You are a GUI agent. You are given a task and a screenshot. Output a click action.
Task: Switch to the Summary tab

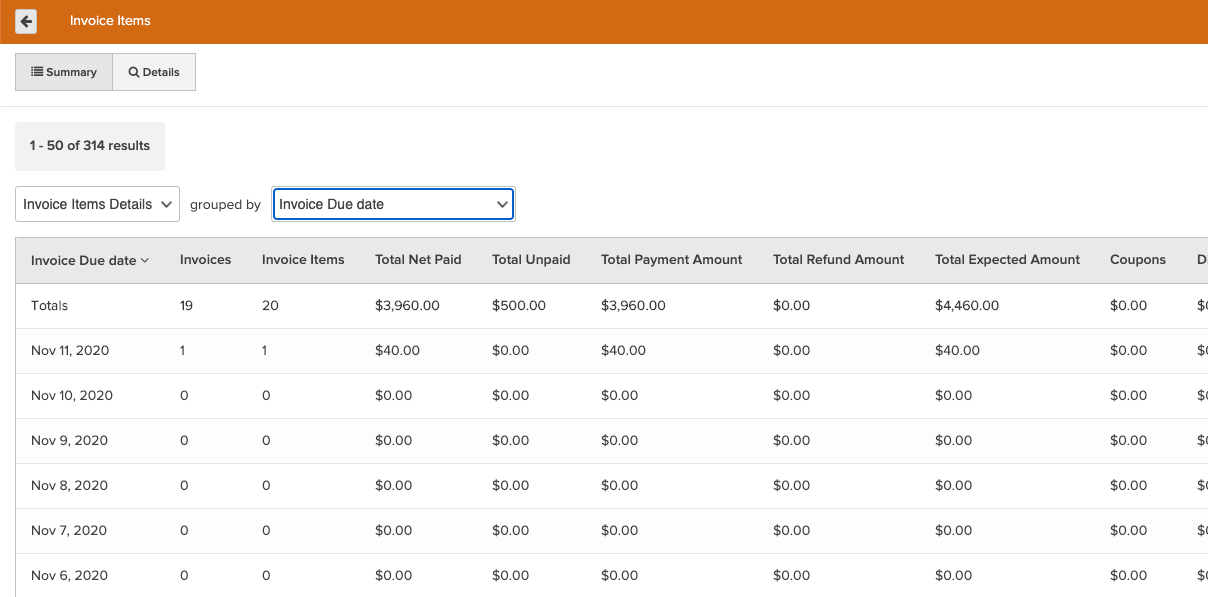(64, 72)
